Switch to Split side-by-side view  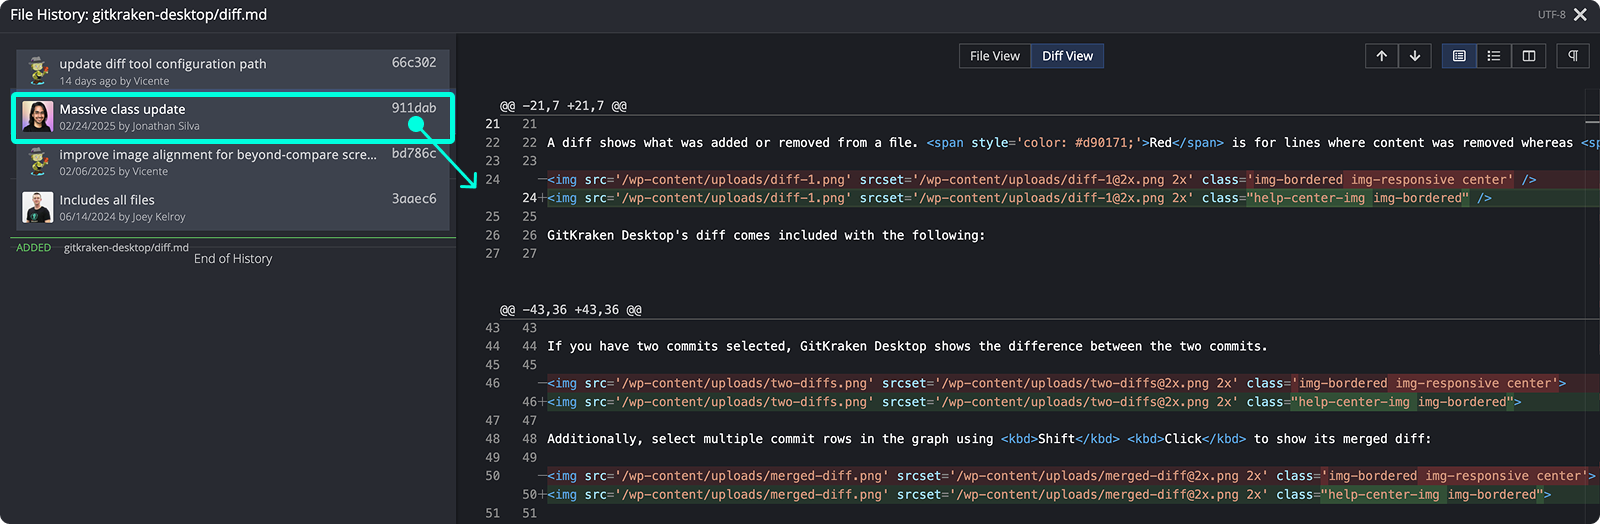pos(1528,56)
